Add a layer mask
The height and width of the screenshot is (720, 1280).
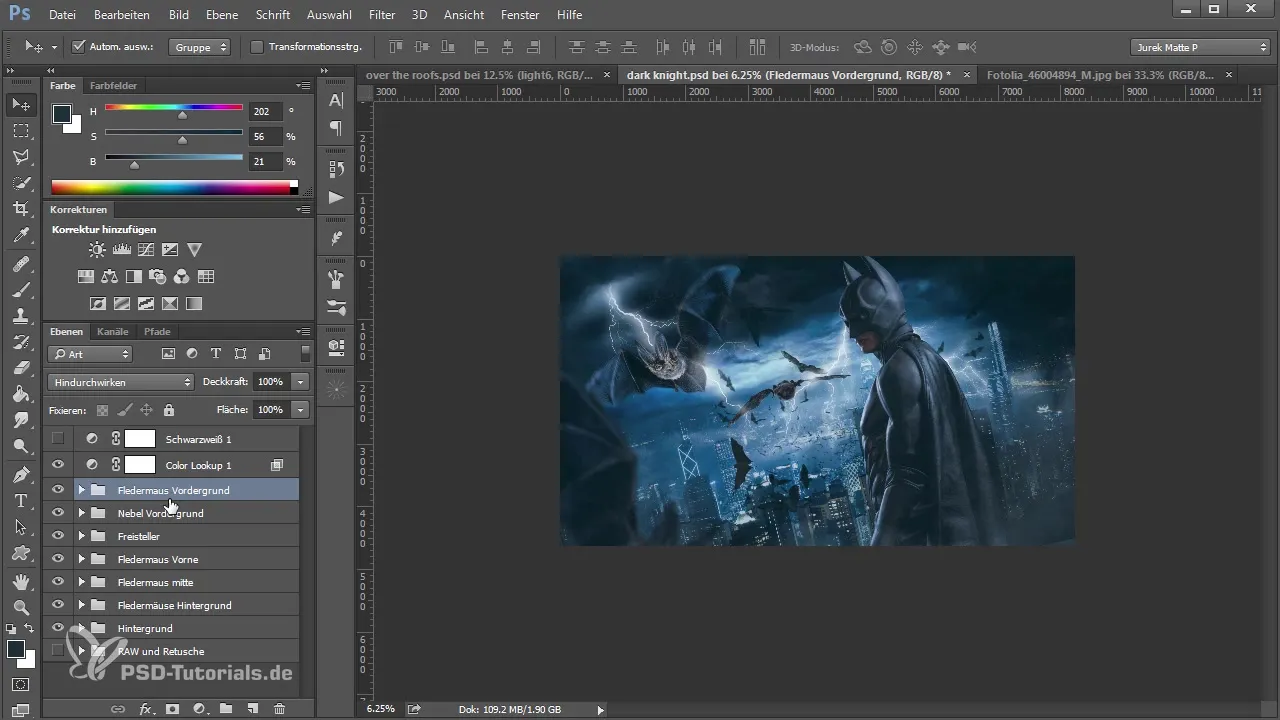(173, 708)
